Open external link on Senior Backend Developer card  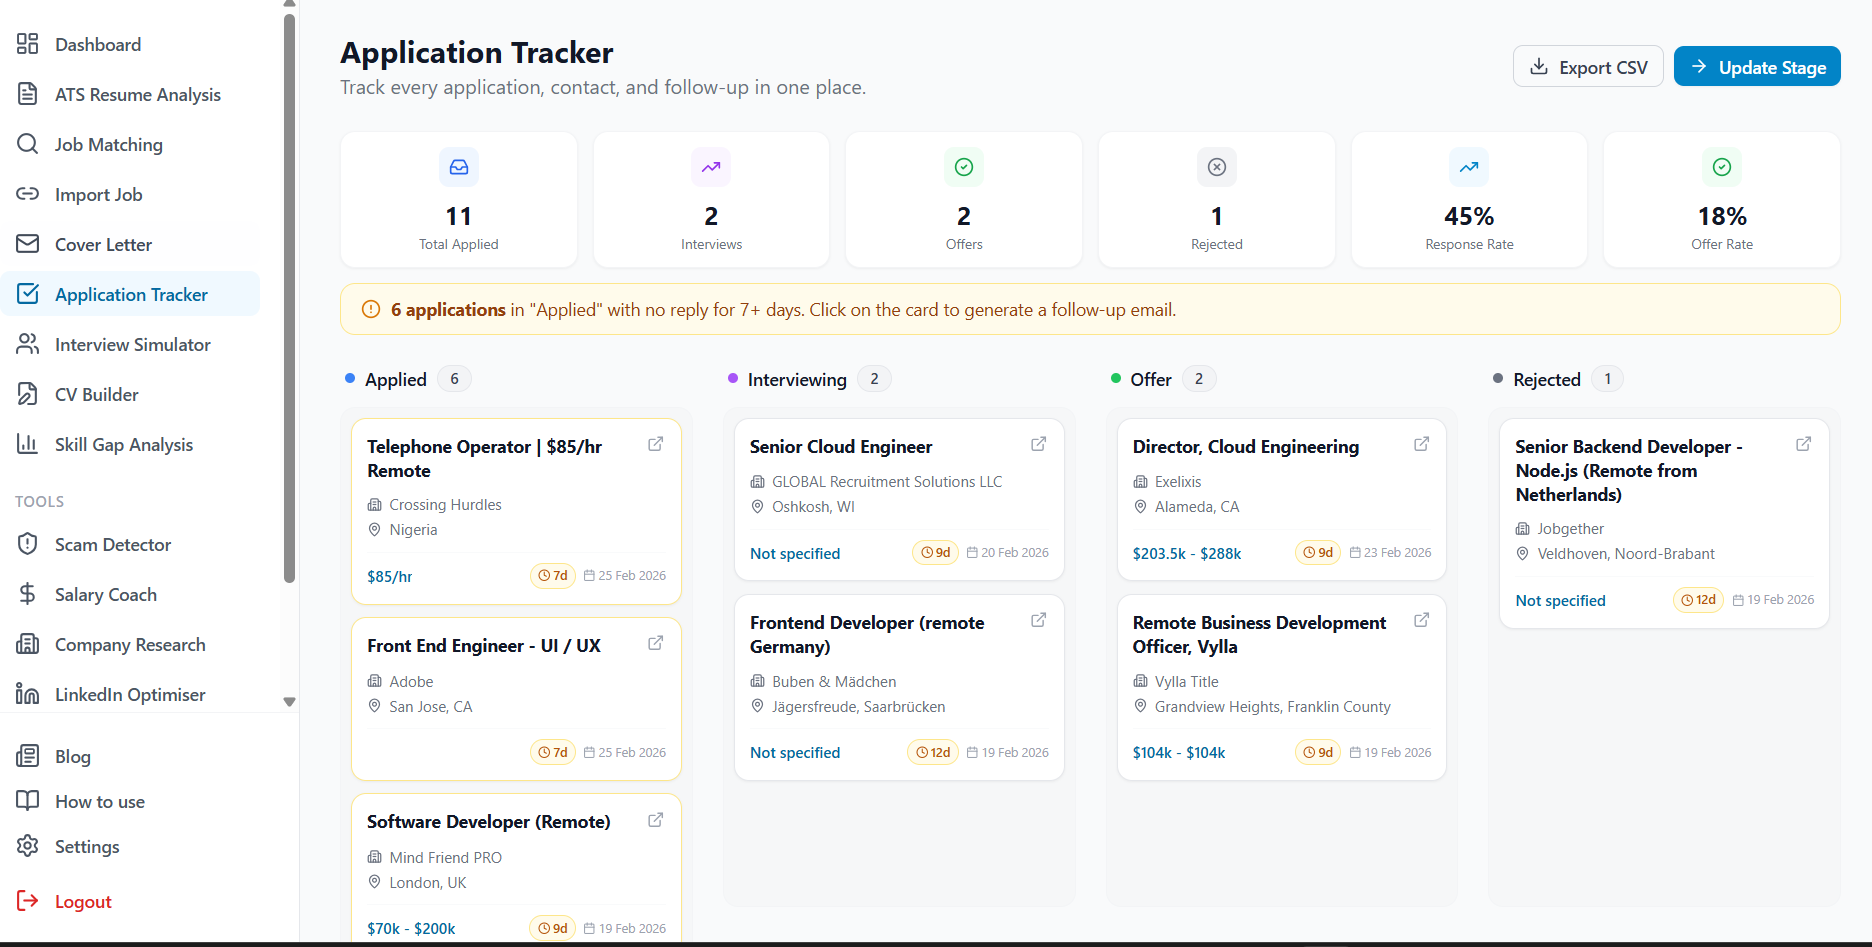coord(1804,444)
